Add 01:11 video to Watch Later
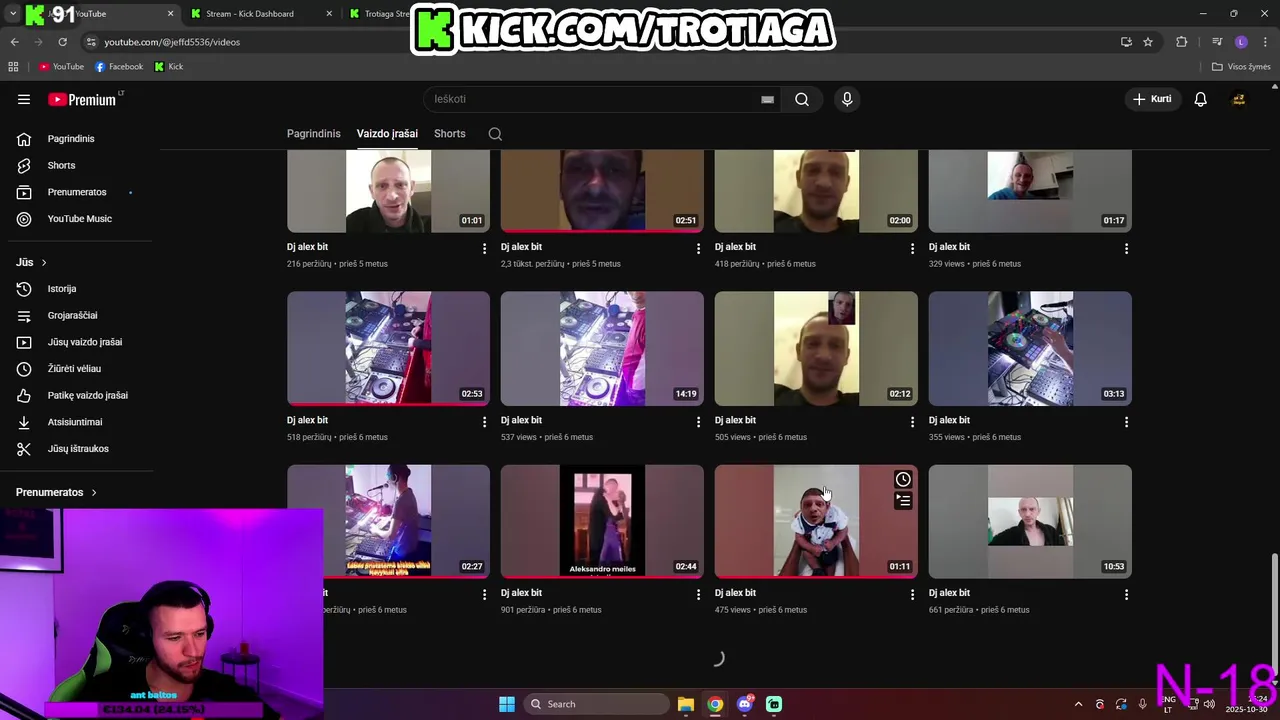 point(903,479)
